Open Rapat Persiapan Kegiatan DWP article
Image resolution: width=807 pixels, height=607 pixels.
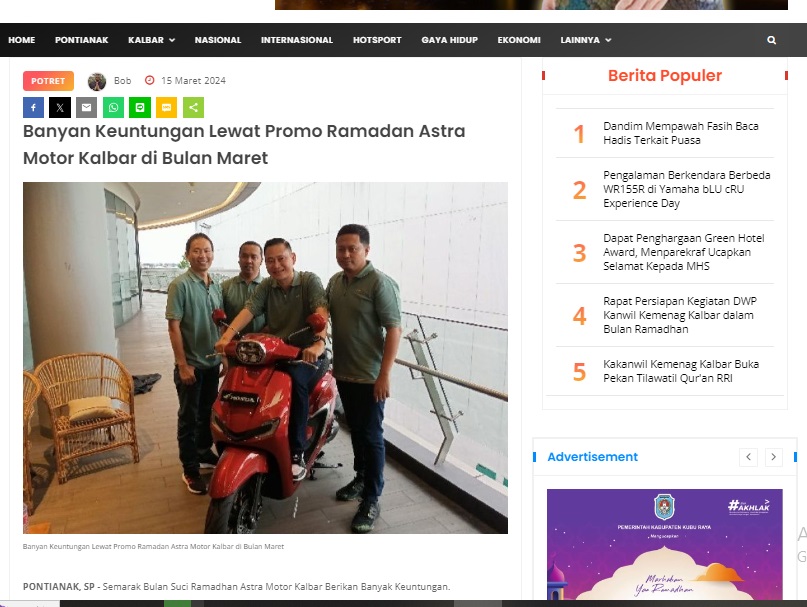coord(680,315)
